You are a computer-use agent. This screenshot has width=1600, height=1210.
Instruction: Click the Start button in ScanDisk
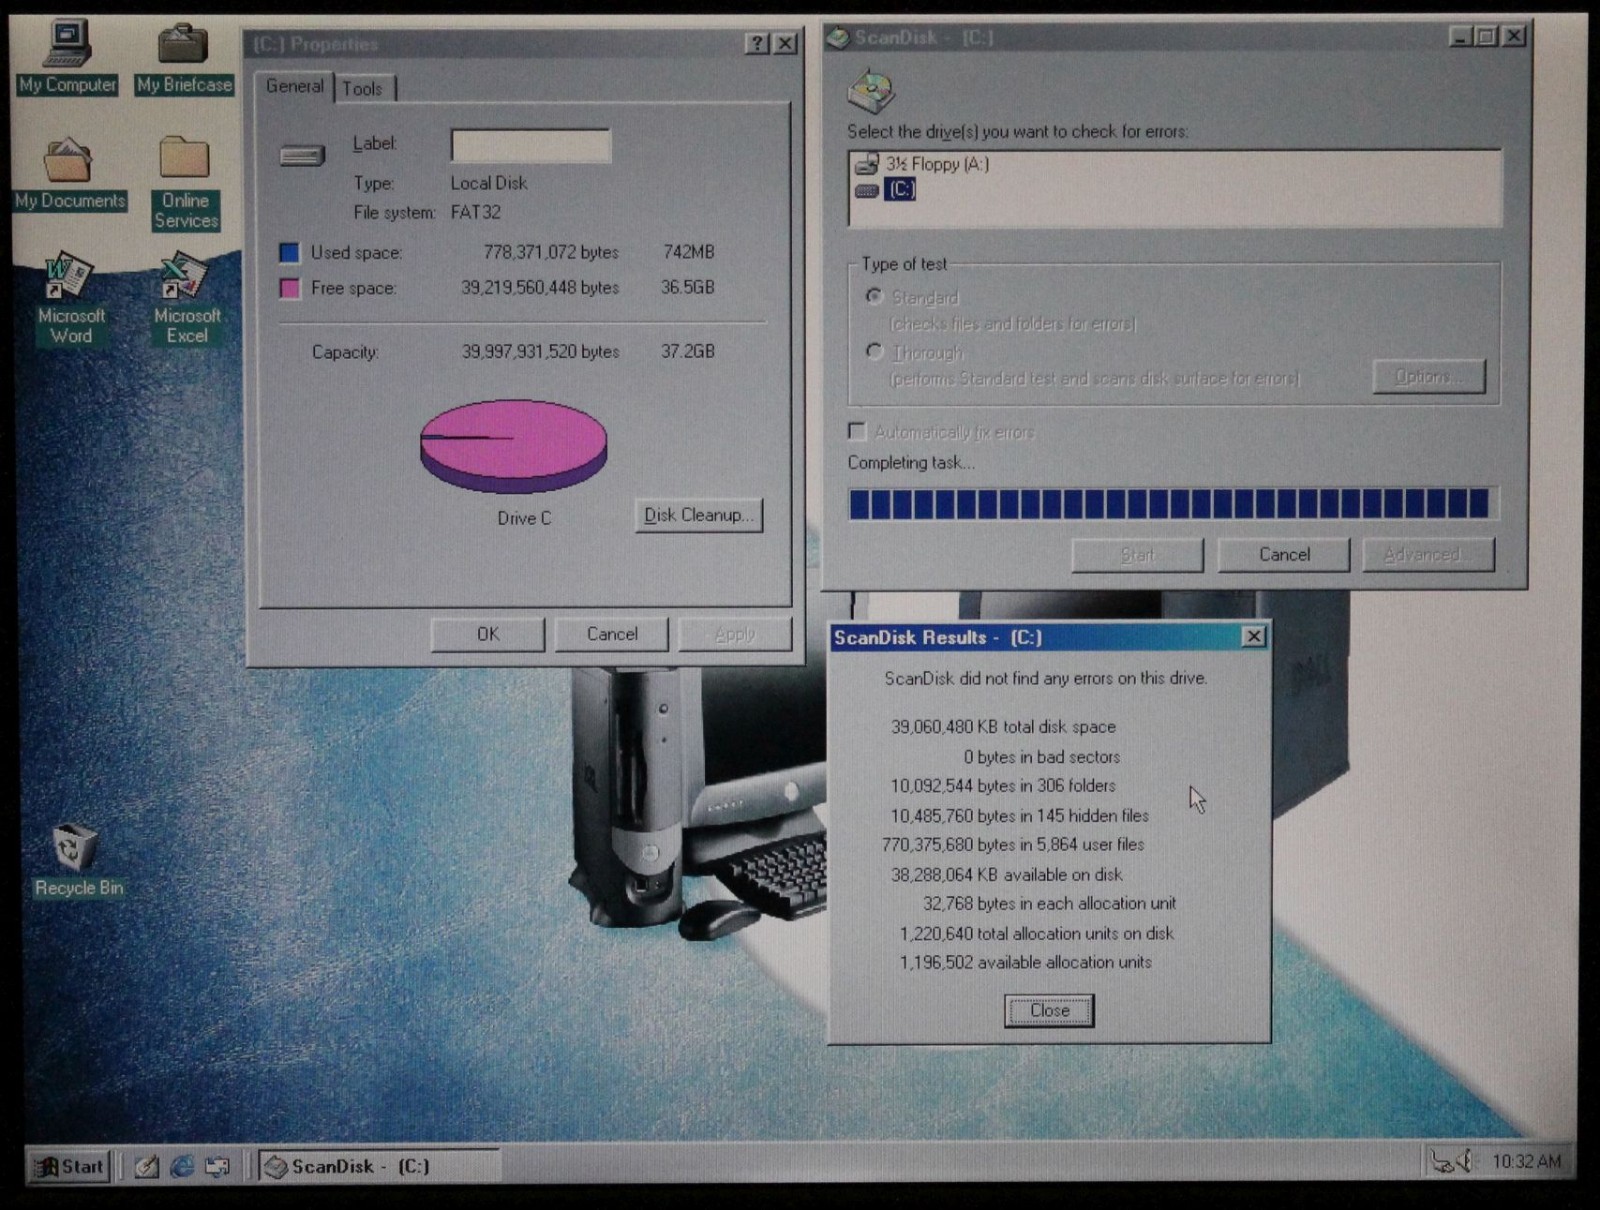pyautogui.click(x=1138, y=555)
